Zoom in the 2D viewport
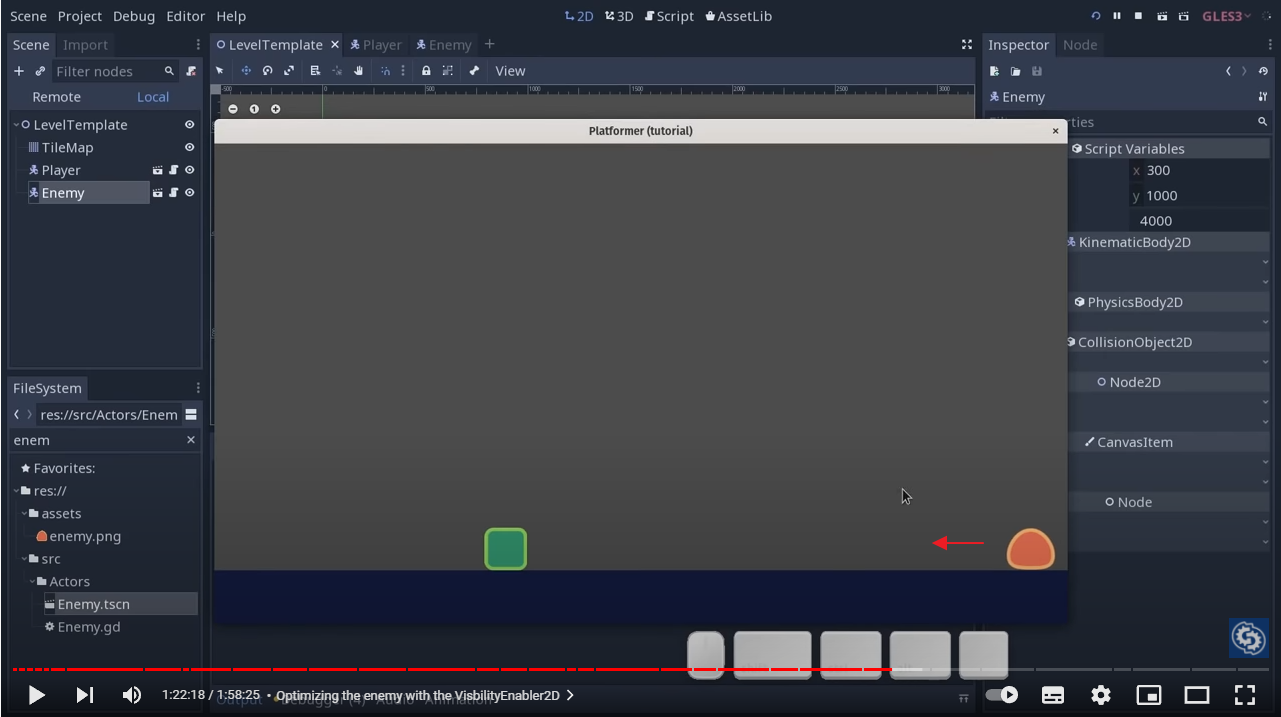The height and width of the screenshot is (717, 1281). click(x=276, y=109)
